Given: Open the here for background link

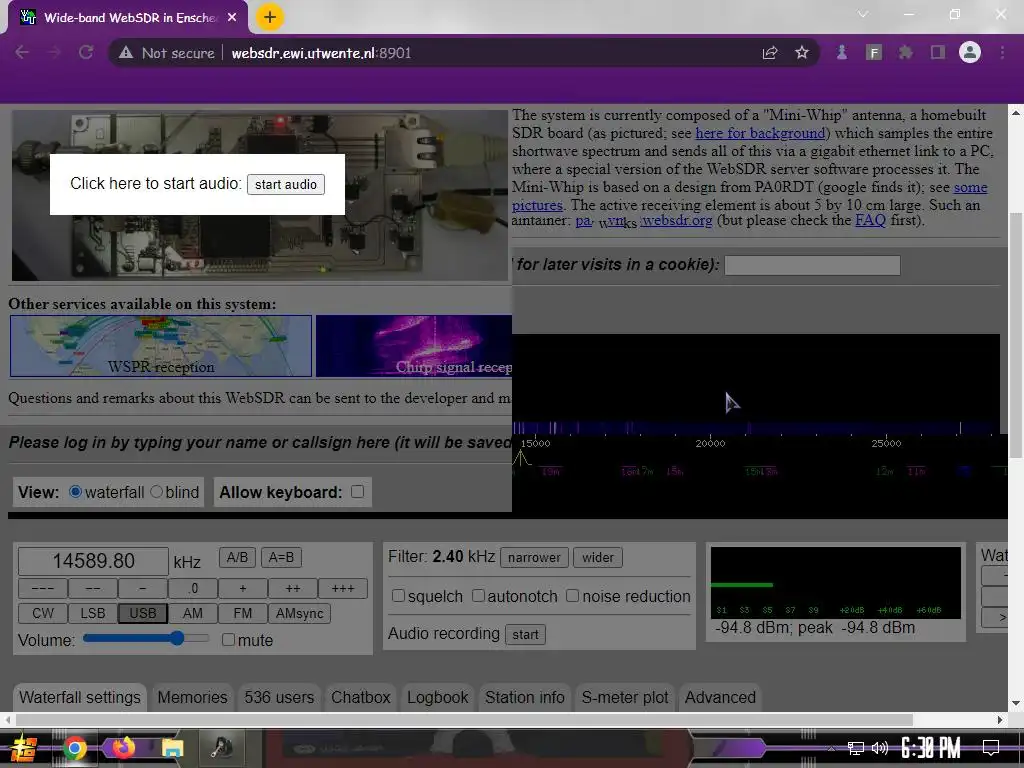Looking at the screenshot, I should [760, 133].
